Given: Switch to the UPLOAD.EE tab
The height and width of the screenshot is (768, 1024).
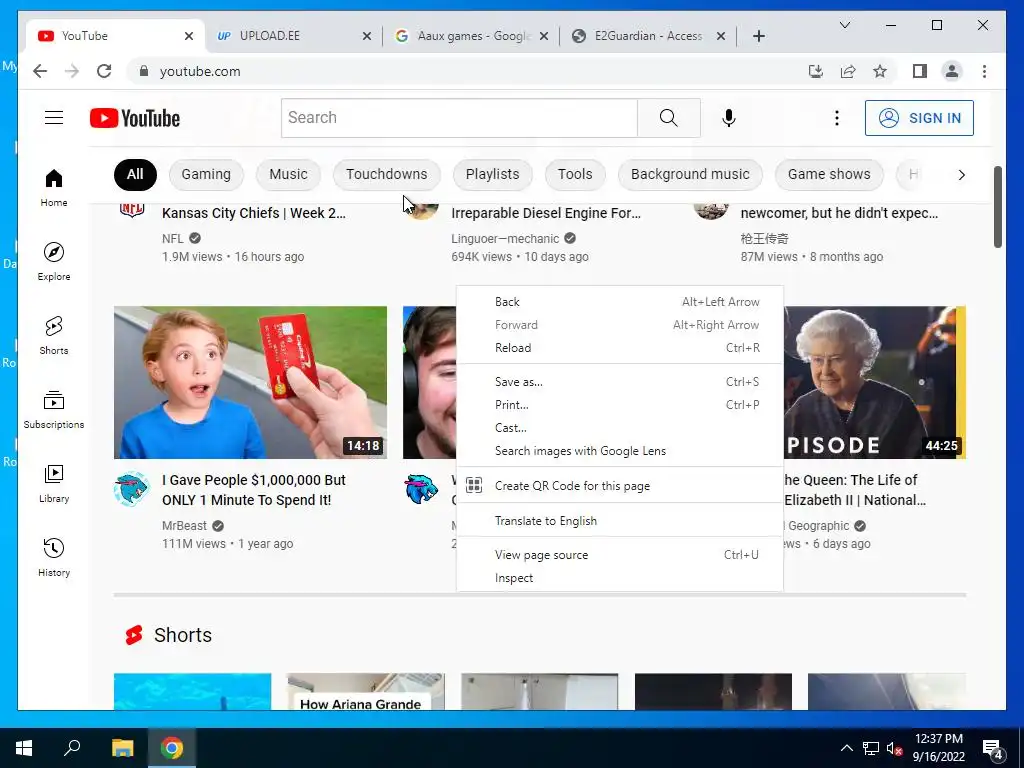Looking at the screenshot, I should (294, 36).
